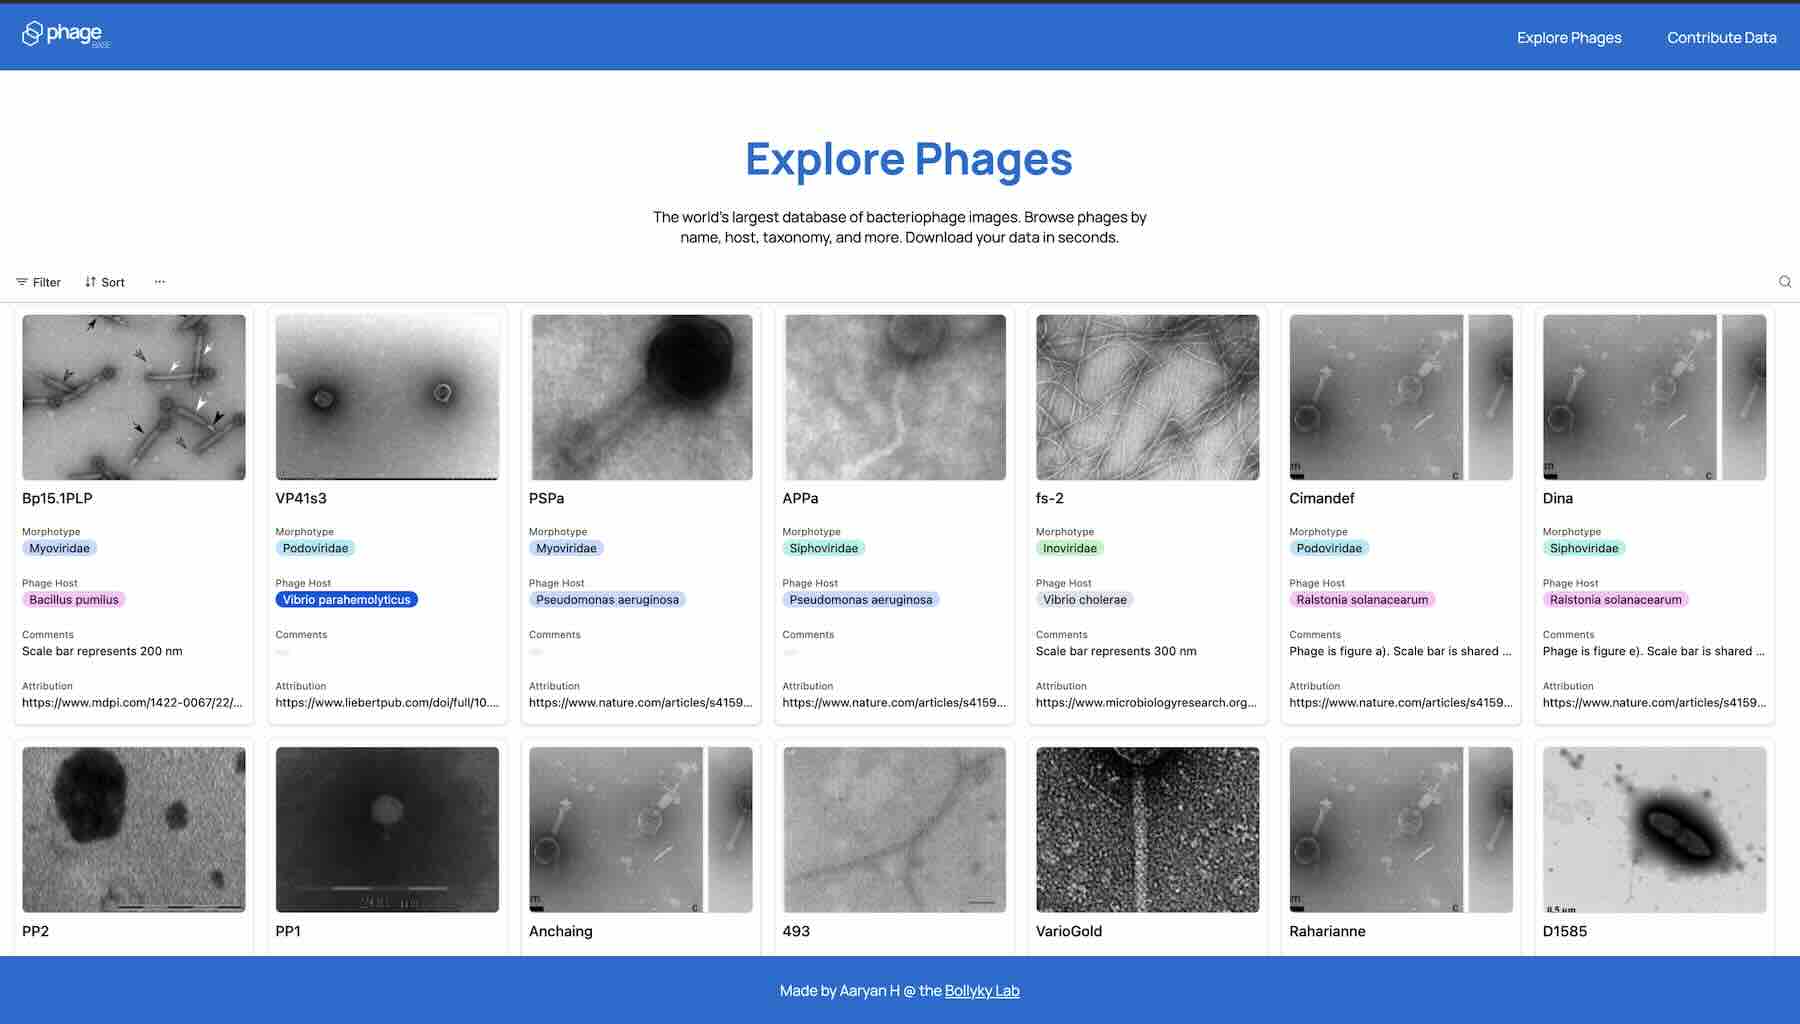Viewport: 1800px width, 1024px height.
Task: Open the PP2 micrograph thumbnail
Action: coord(134,830)
